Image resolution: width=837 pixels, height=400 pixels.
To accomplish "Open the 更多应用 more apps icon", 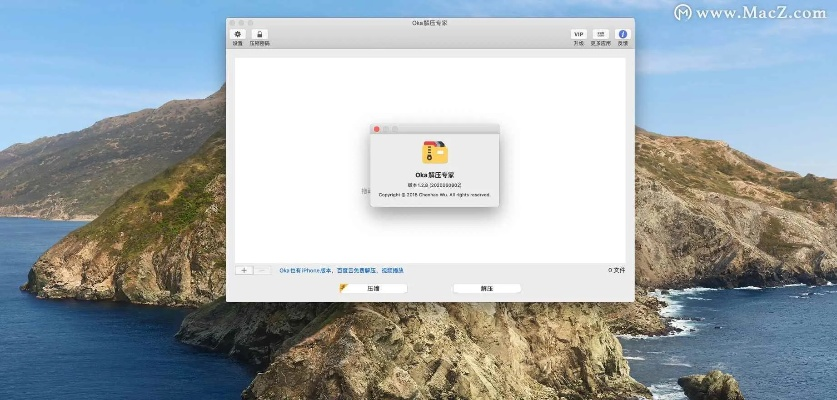I will click(x=601, y=34).
